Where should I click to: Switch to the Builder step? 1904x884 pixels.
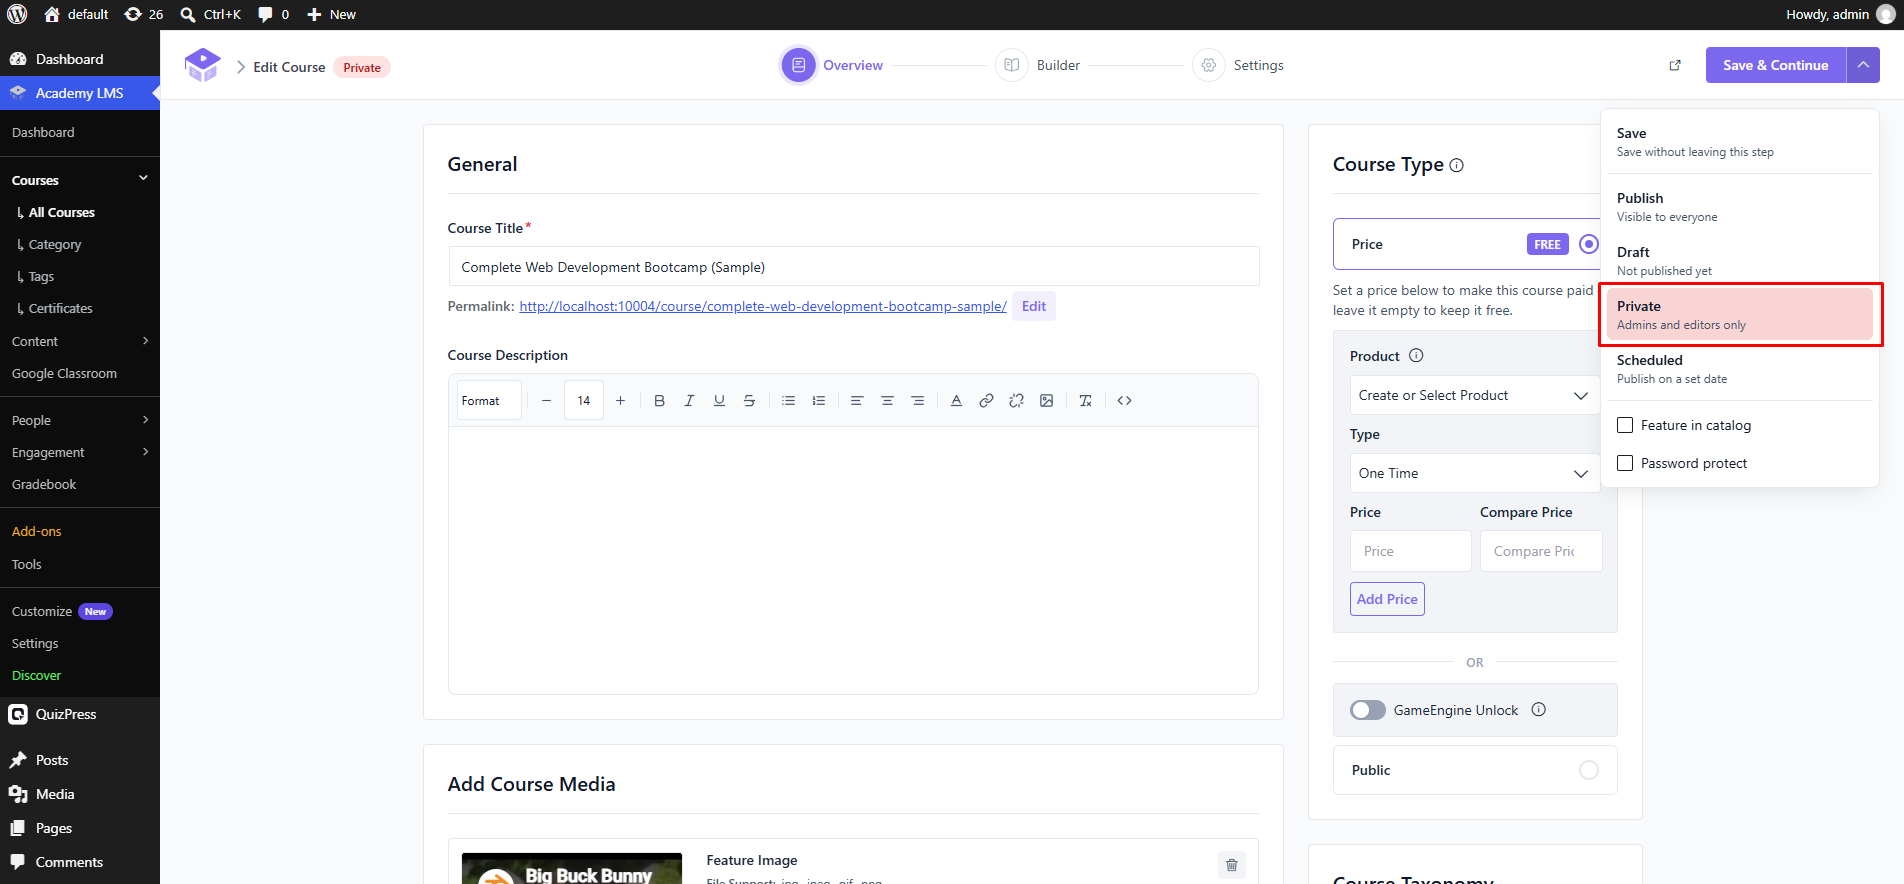tap(1038, 65)
